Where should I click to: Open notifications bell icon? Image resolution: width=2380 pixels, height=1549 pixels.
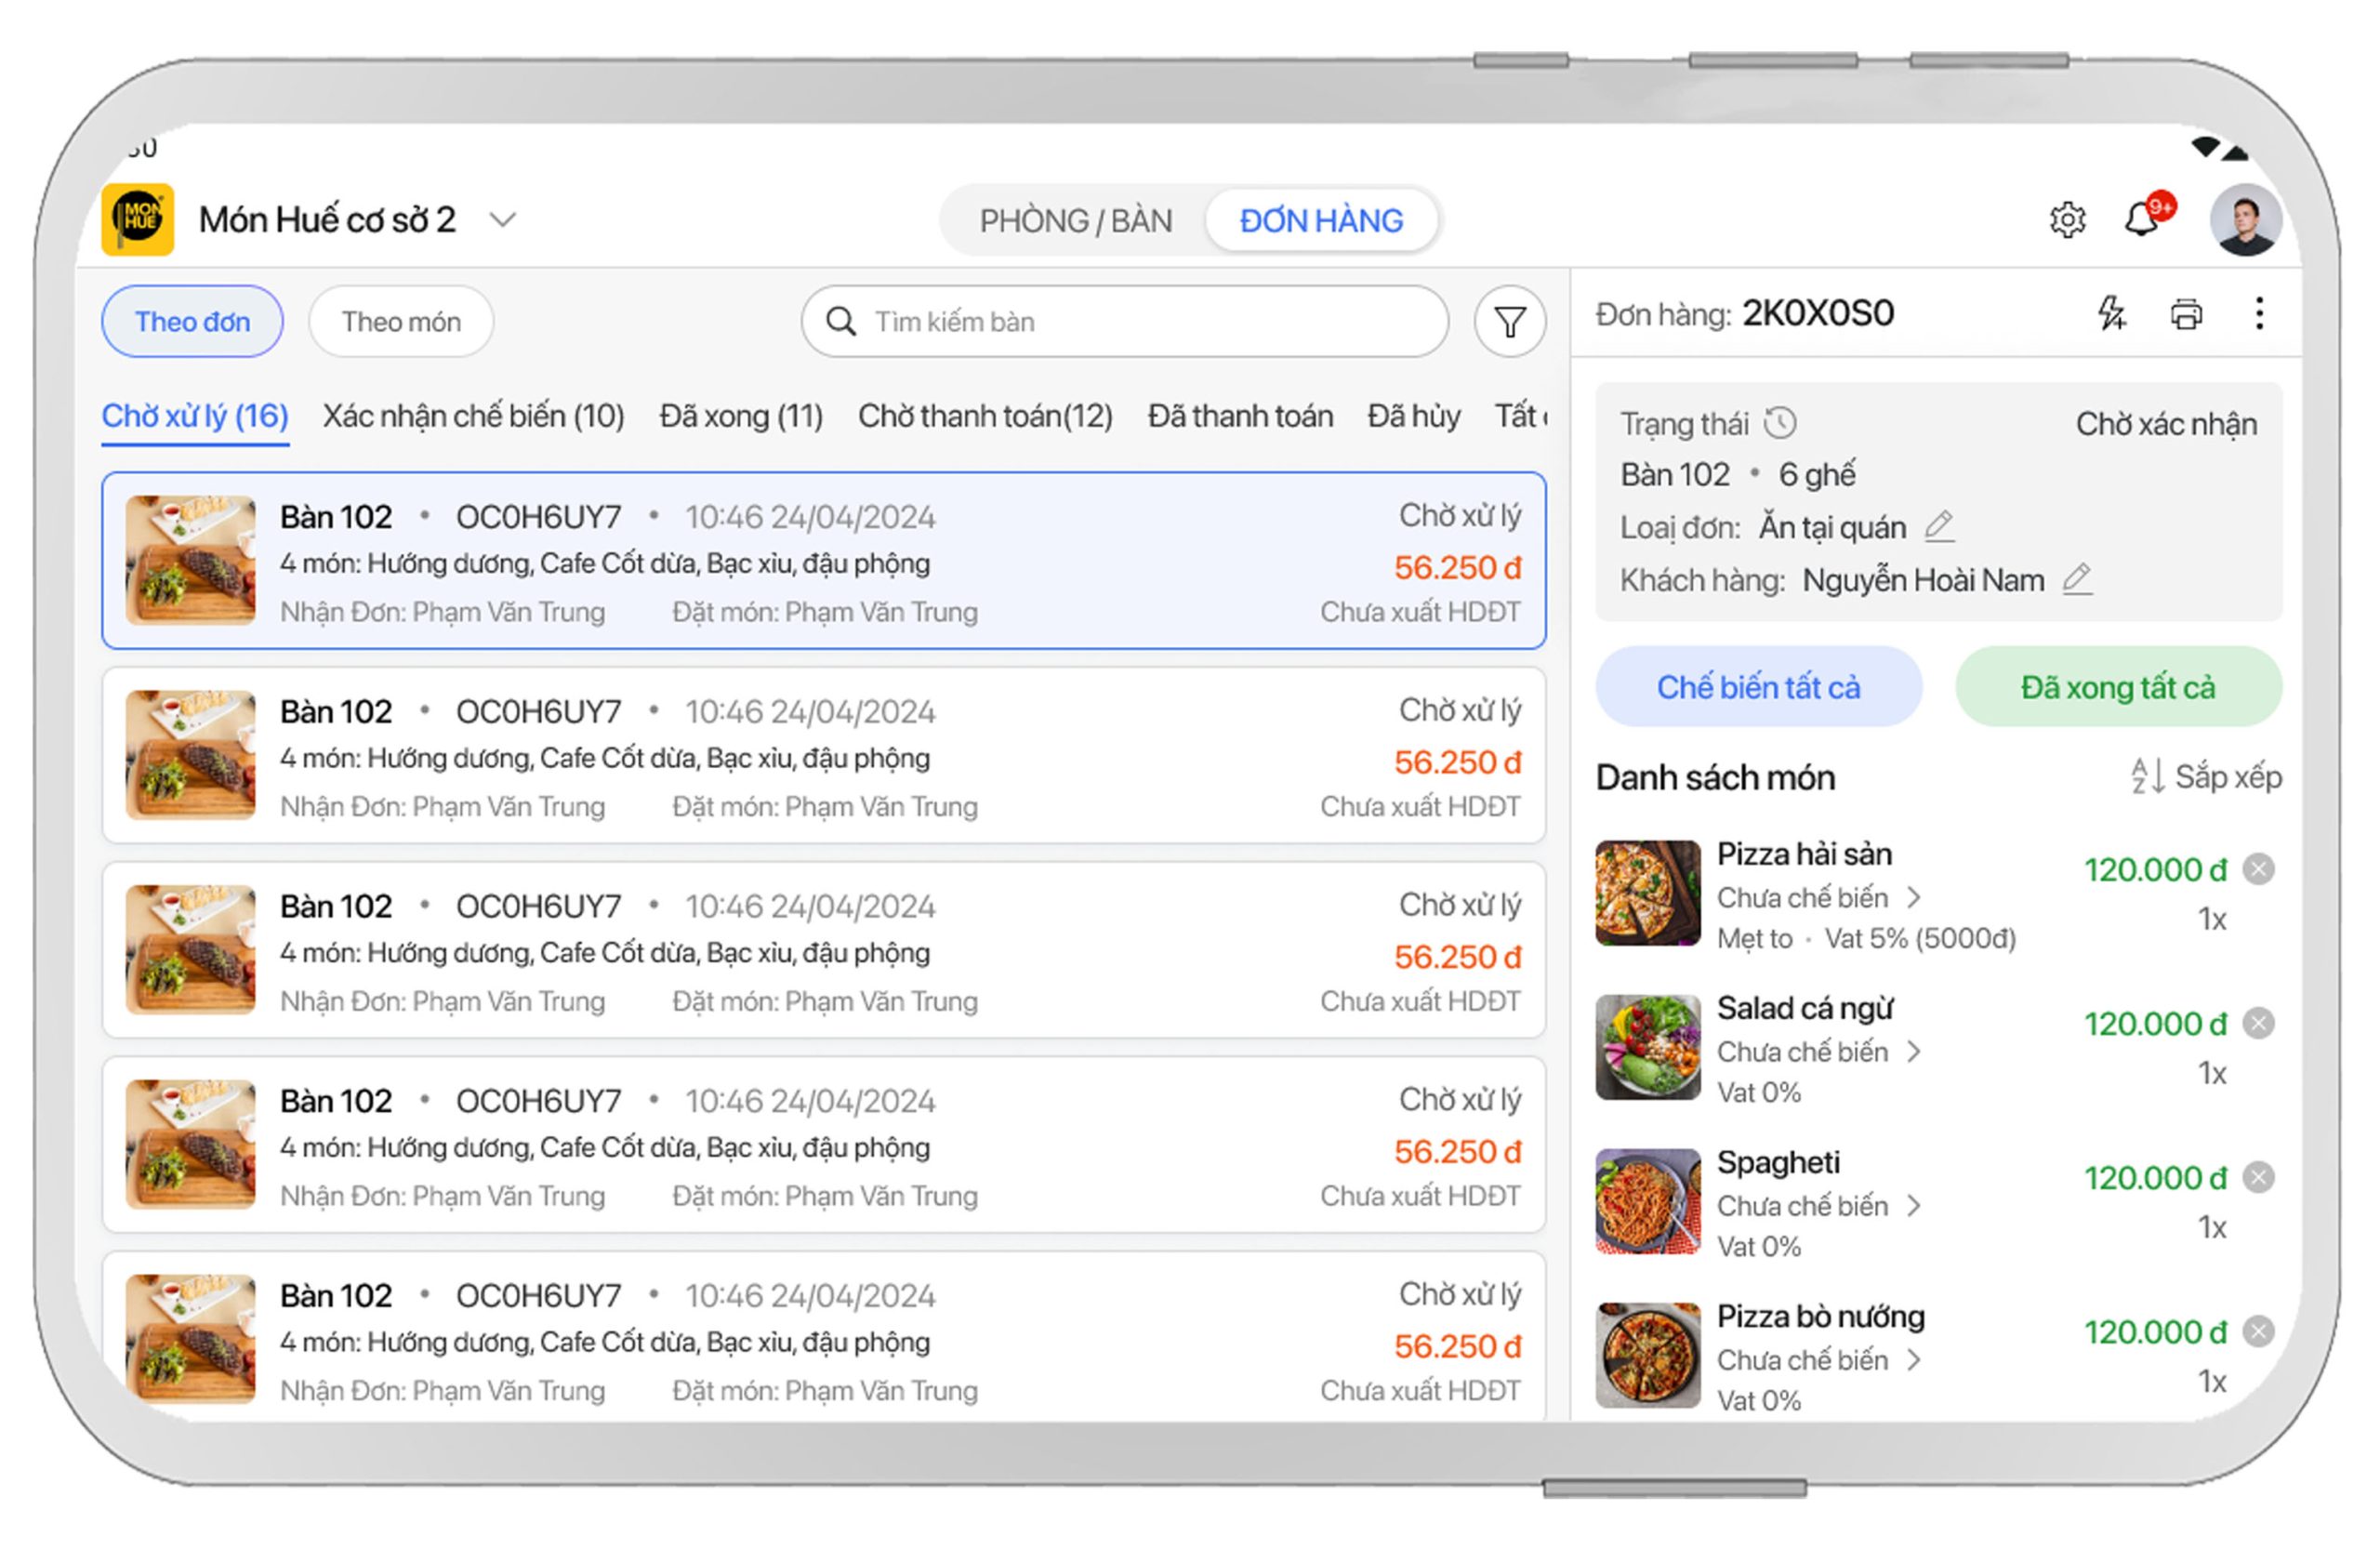pyautogui.click(x=2141, y=219)
